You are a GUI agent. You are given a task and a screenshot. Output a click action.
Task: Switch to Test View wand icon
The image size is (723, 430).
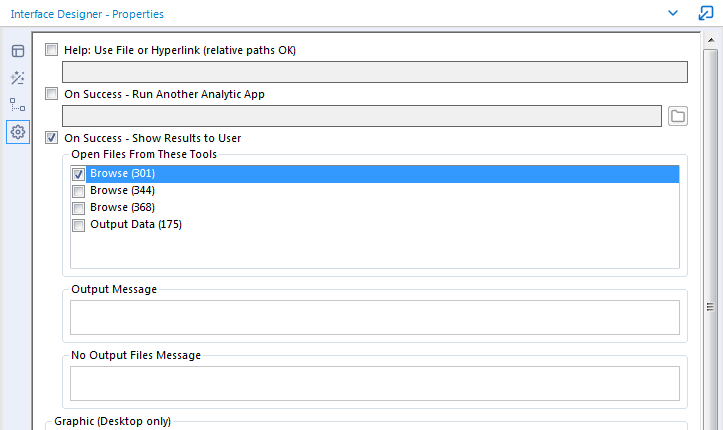point(18,78)
